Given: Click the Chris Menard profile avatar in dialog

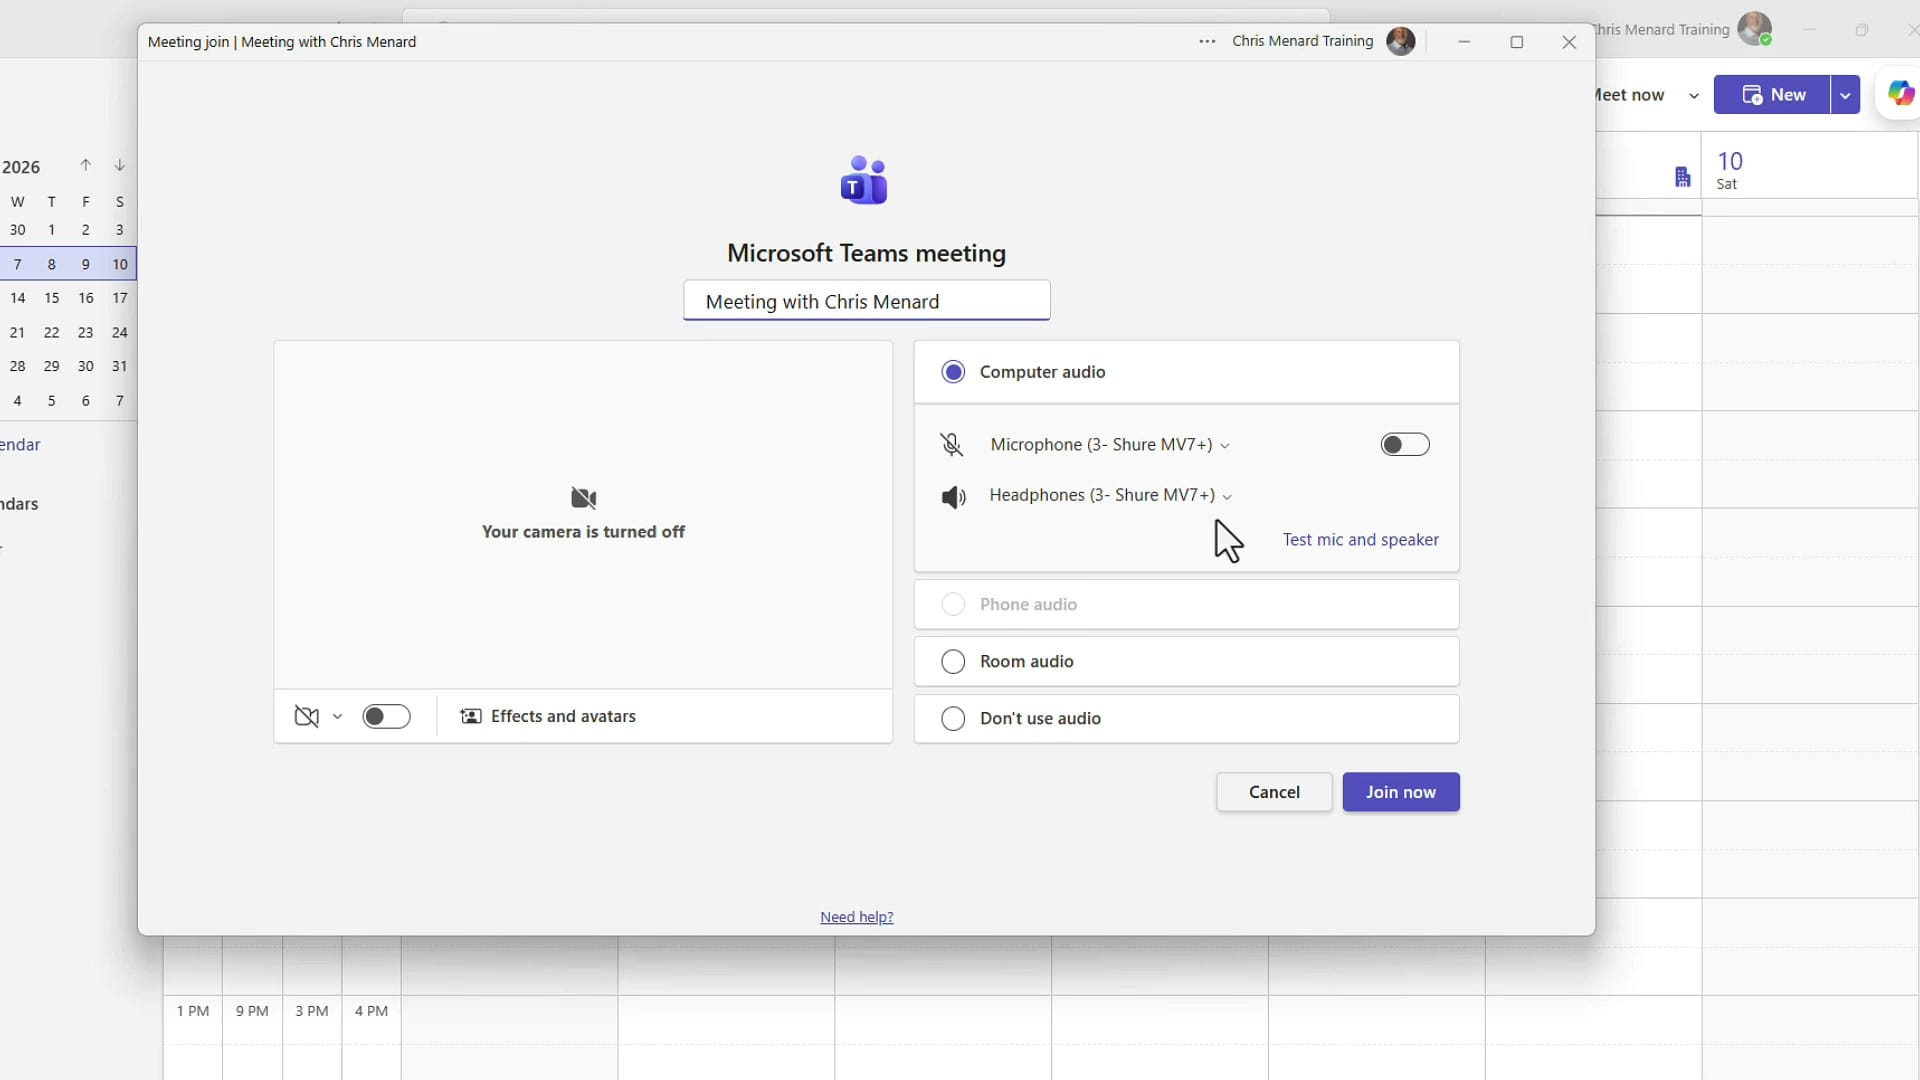Looking at the screenshot, I should click(1400, 41).
